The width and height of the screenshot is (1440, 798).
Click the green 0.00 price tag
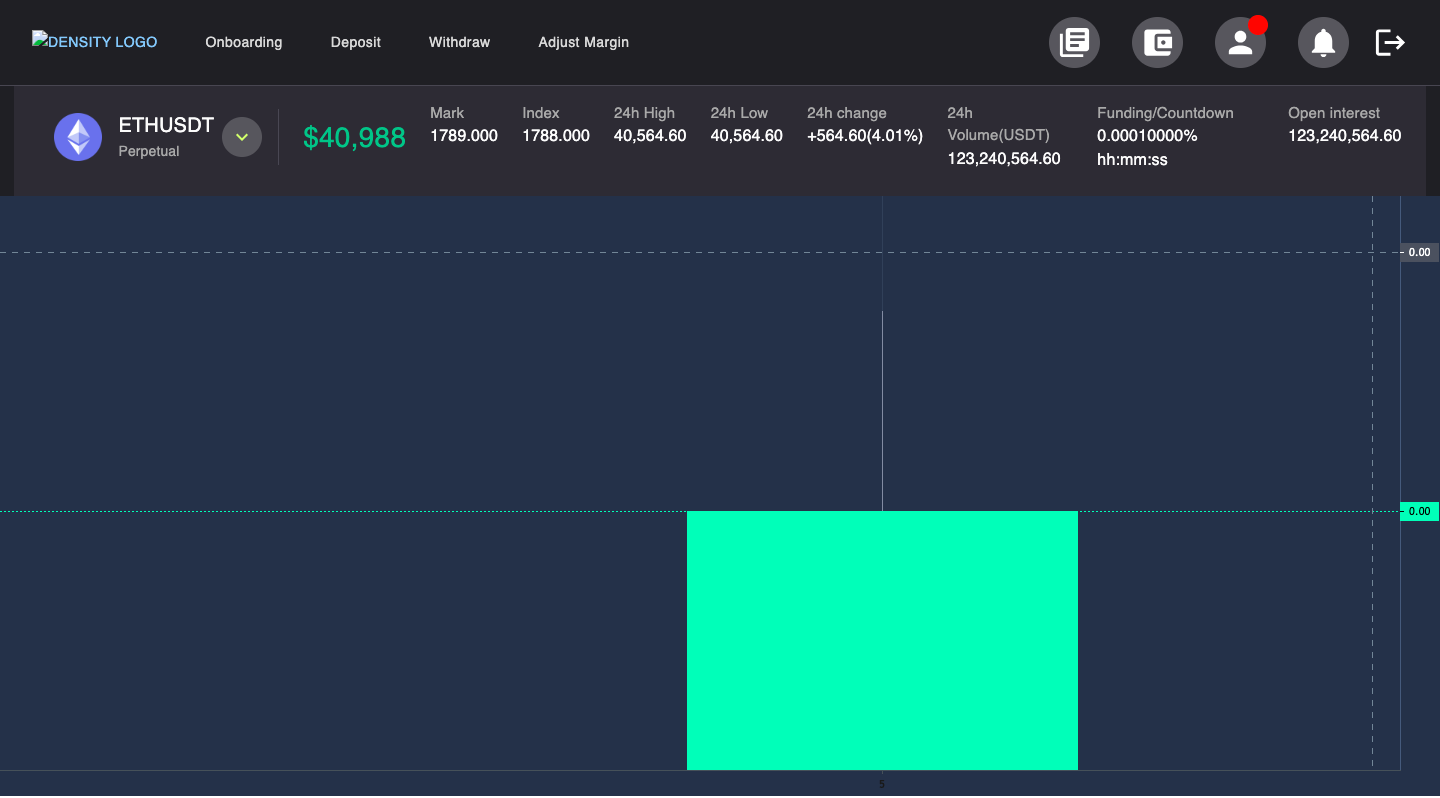[1419, 511]
